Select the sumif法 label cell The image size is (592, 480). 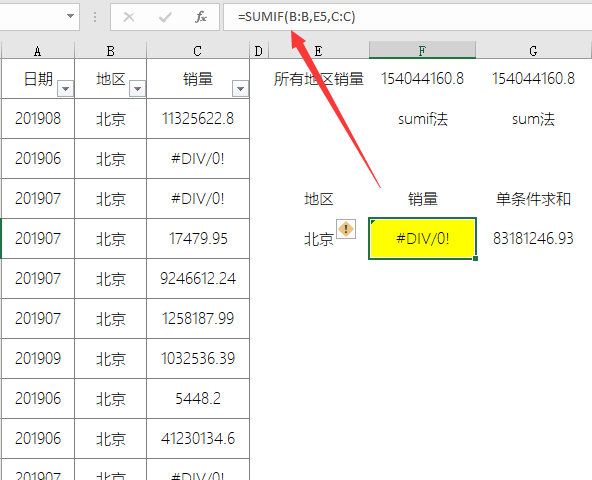pyautogui.click(x=422, y=119)
